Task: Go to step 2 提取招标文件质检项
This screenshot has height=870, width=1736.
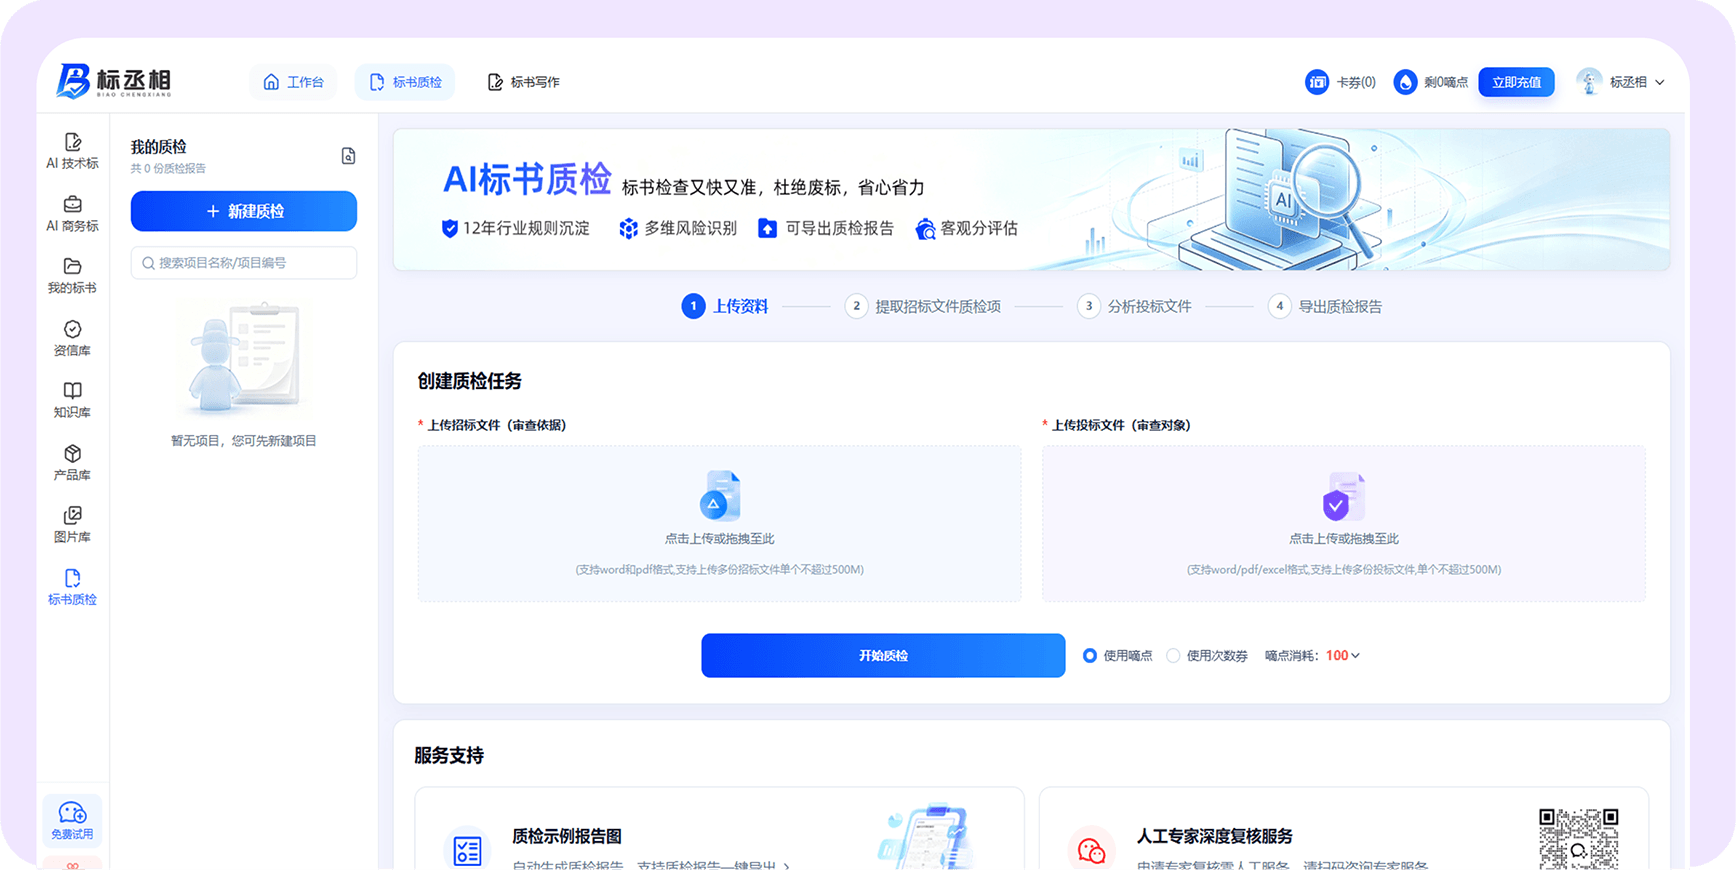Action: (923, 306)
